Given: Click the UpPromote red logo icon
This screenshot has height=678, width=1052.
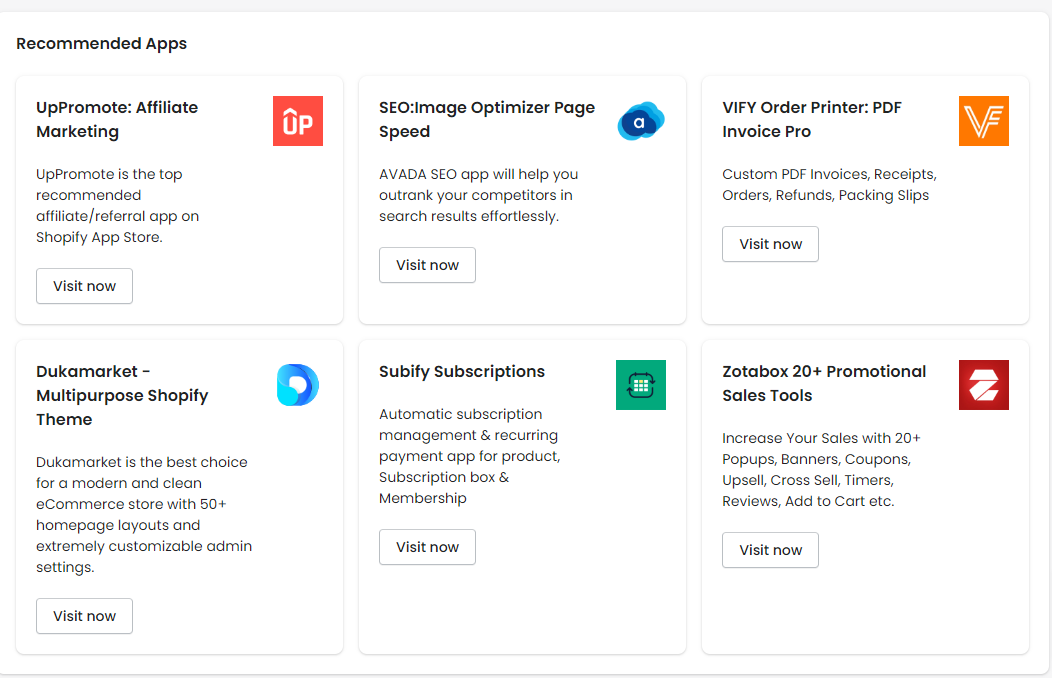Looking at the screenshot, I should coord(298,121).
